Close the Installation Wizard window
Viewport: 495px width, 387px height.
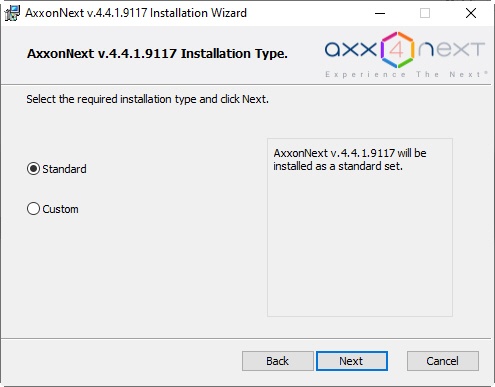(x=471, y=13)
